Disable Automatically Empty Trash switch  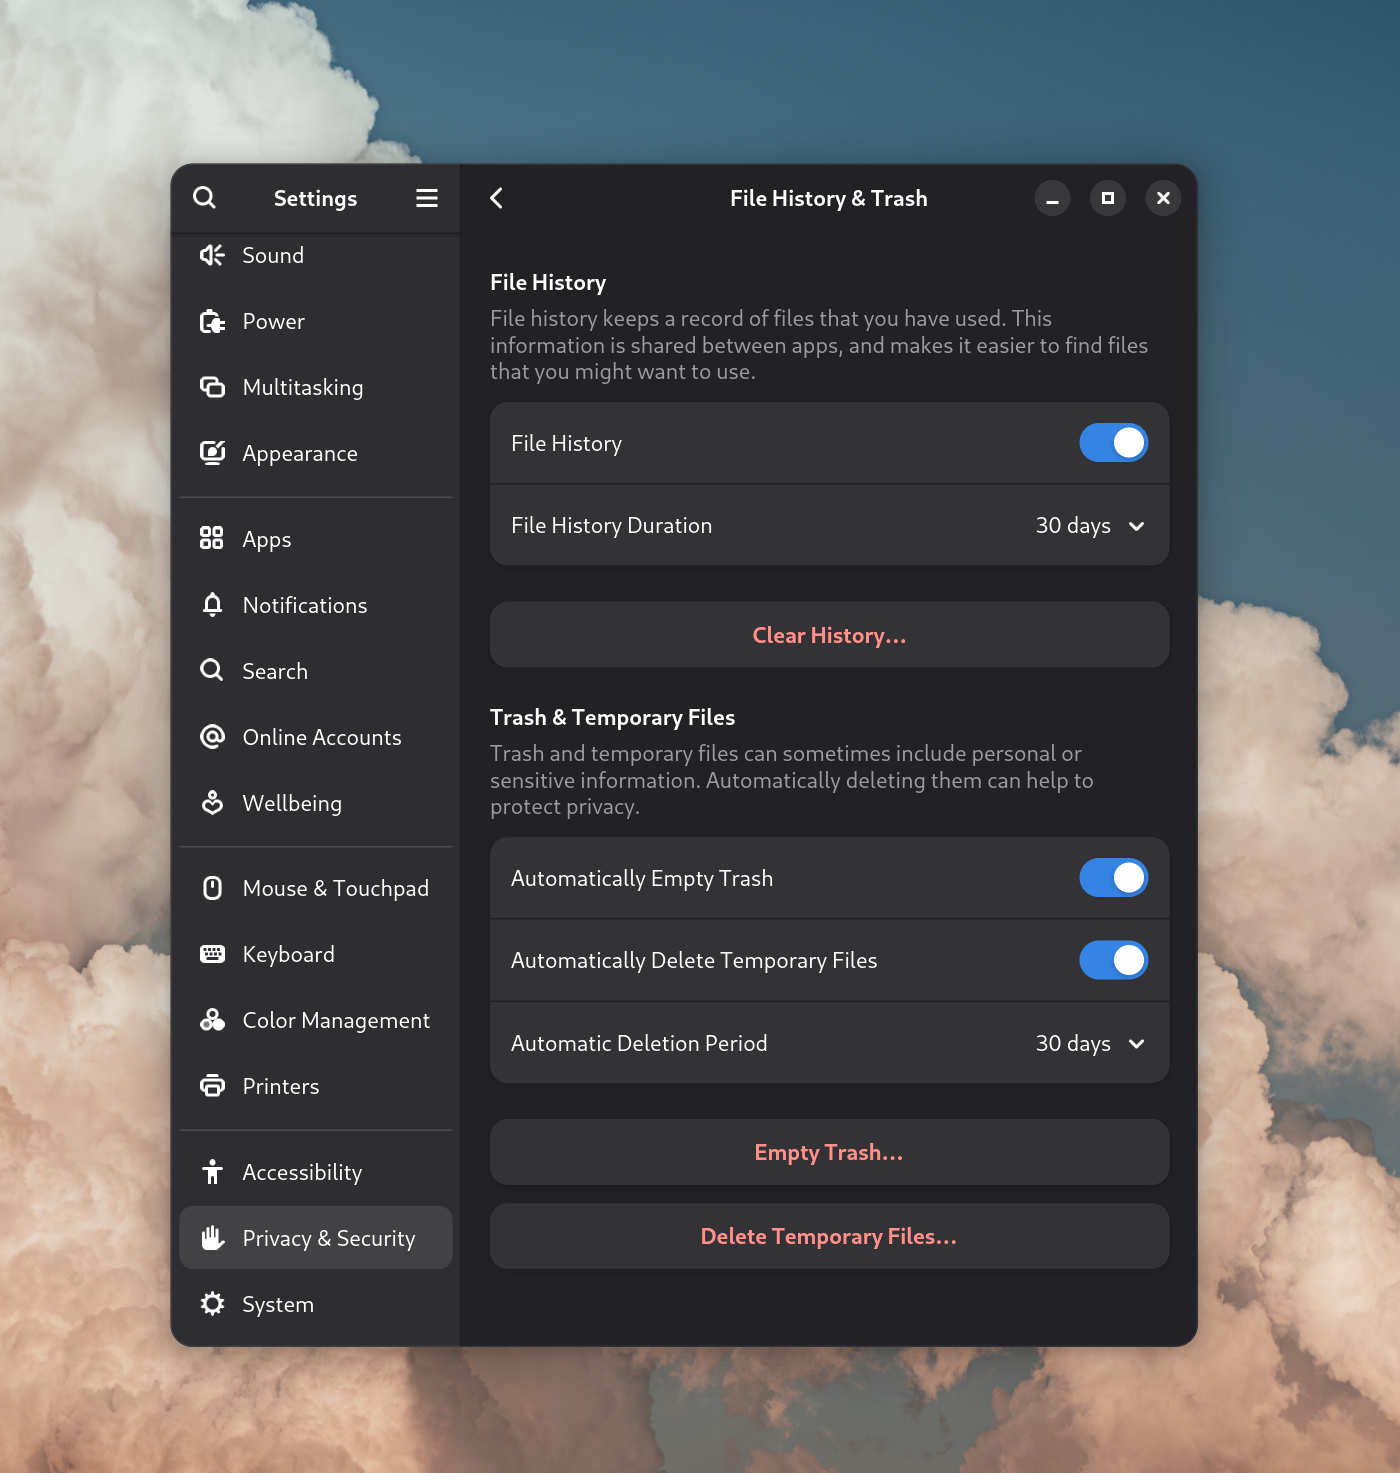click(x=1113, y=878)
